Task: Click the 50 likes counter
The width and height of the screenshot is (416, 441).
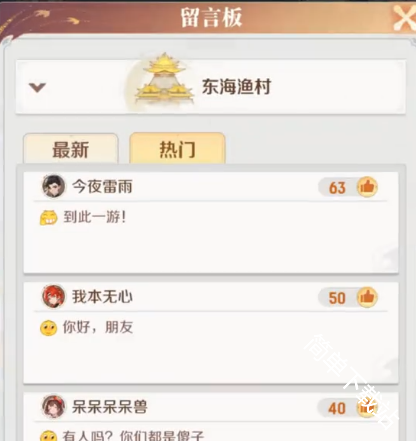Action: pyautogui.click(x=337, y=298)
